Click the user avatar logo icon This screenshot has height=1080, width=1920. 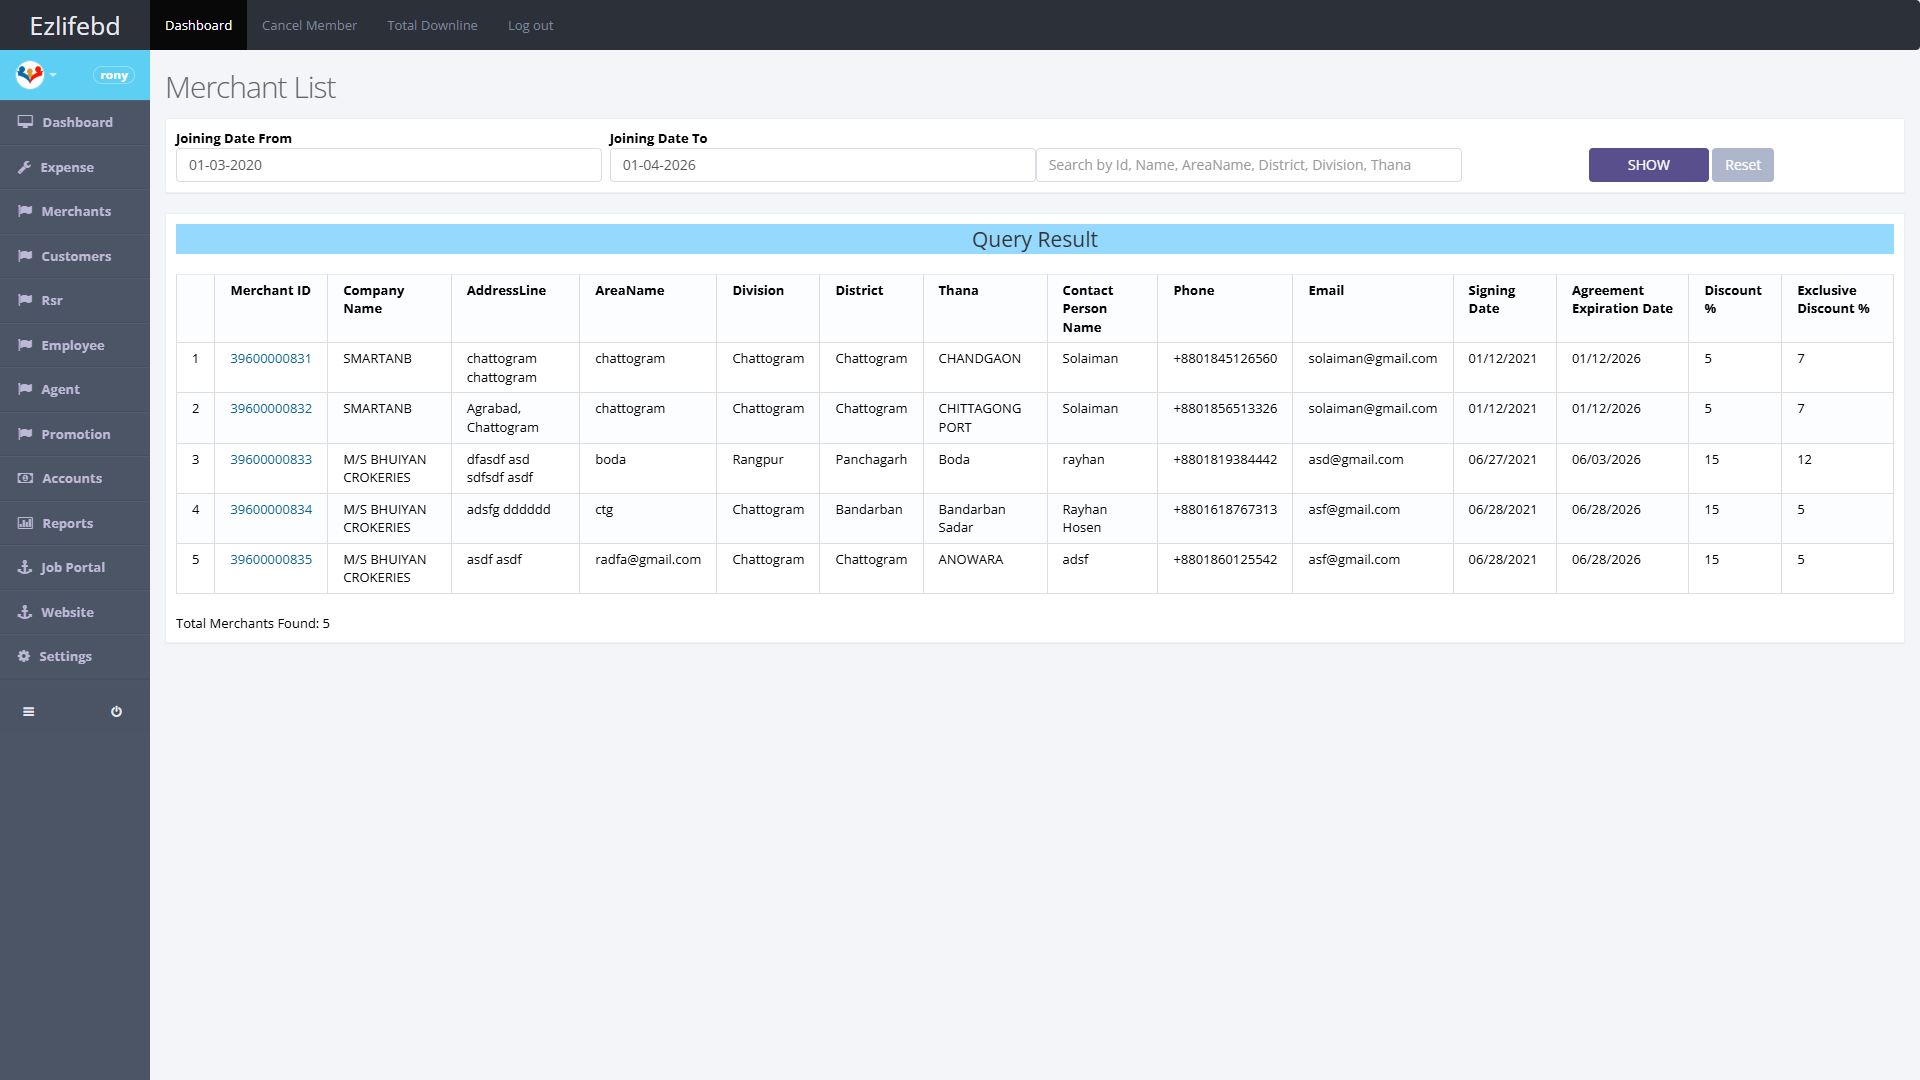[x=30, y=74]
